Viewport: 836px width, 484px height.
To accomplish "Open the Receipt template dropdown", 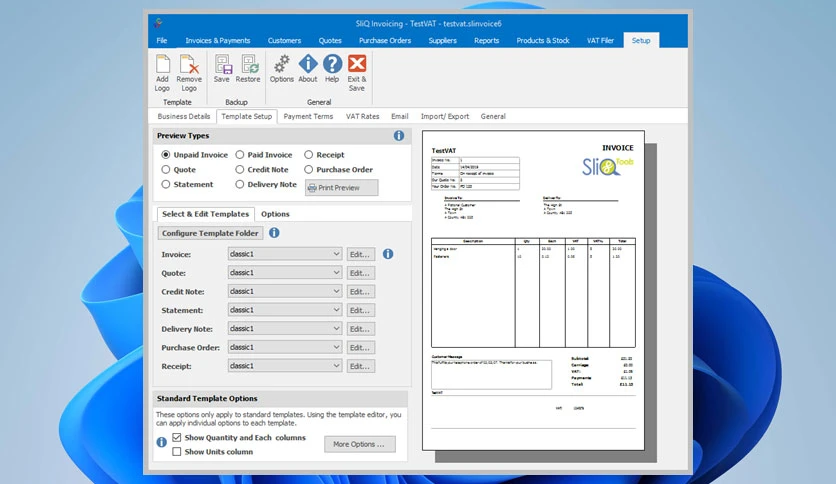I will pyautogui.click(x=285, y=366).
